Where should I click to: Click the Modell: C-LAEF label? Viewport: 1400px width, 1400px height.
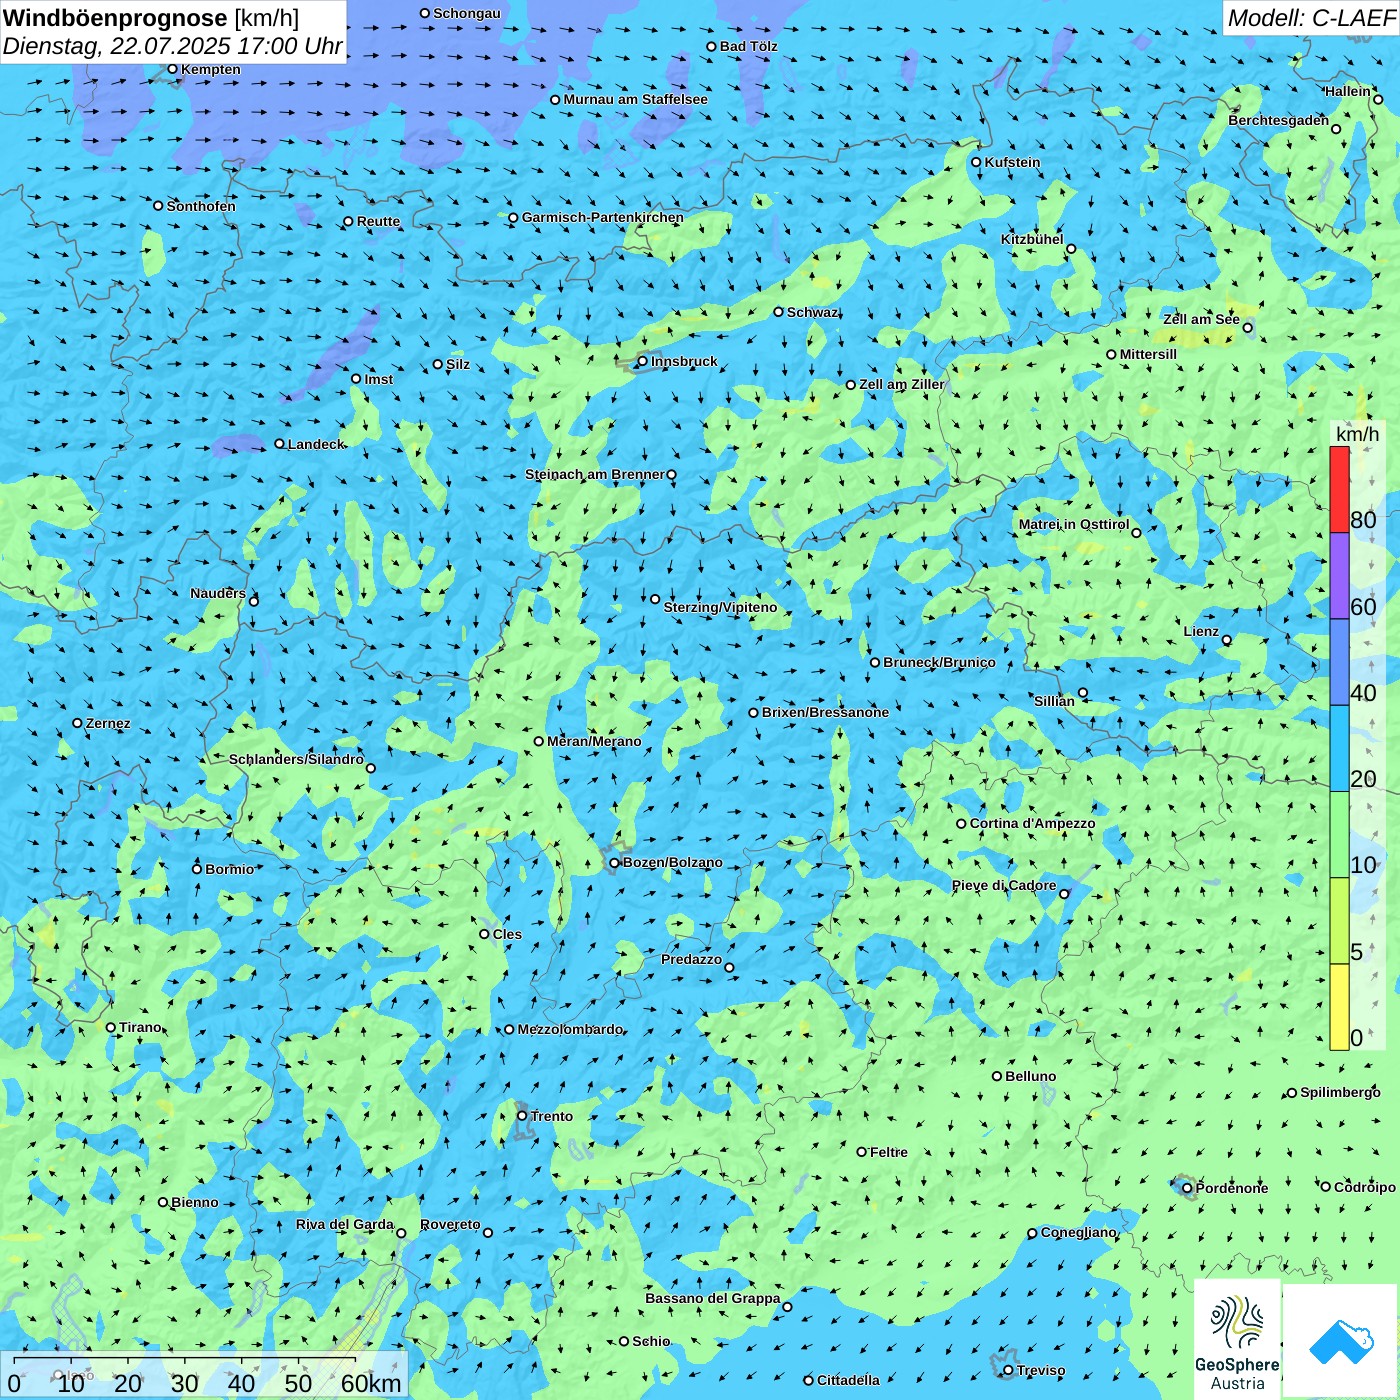pos(1311,18)
